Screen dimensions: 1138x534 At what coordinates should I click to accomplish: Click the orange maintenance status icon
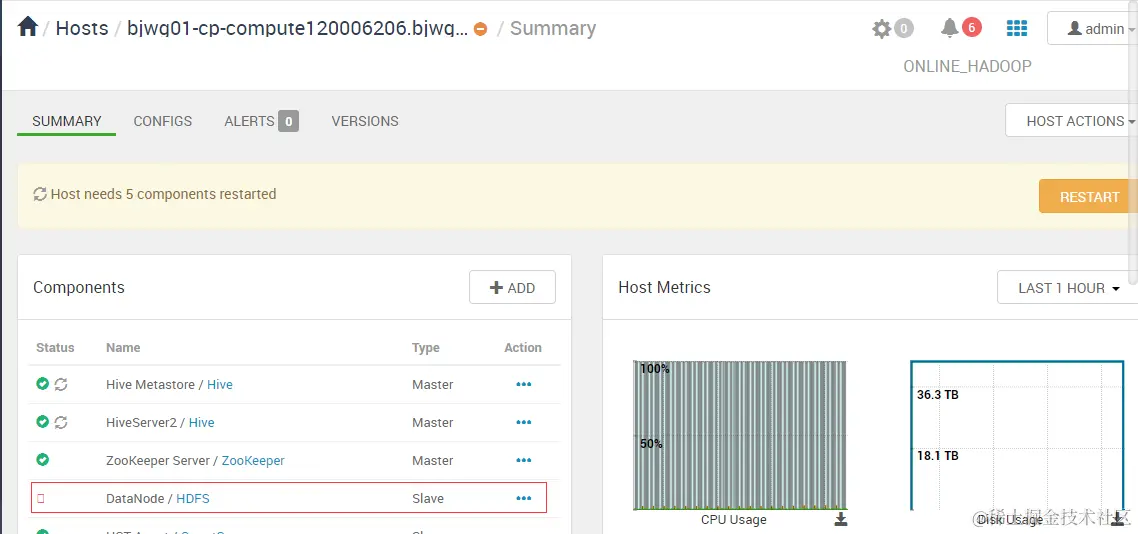[480, 29]
